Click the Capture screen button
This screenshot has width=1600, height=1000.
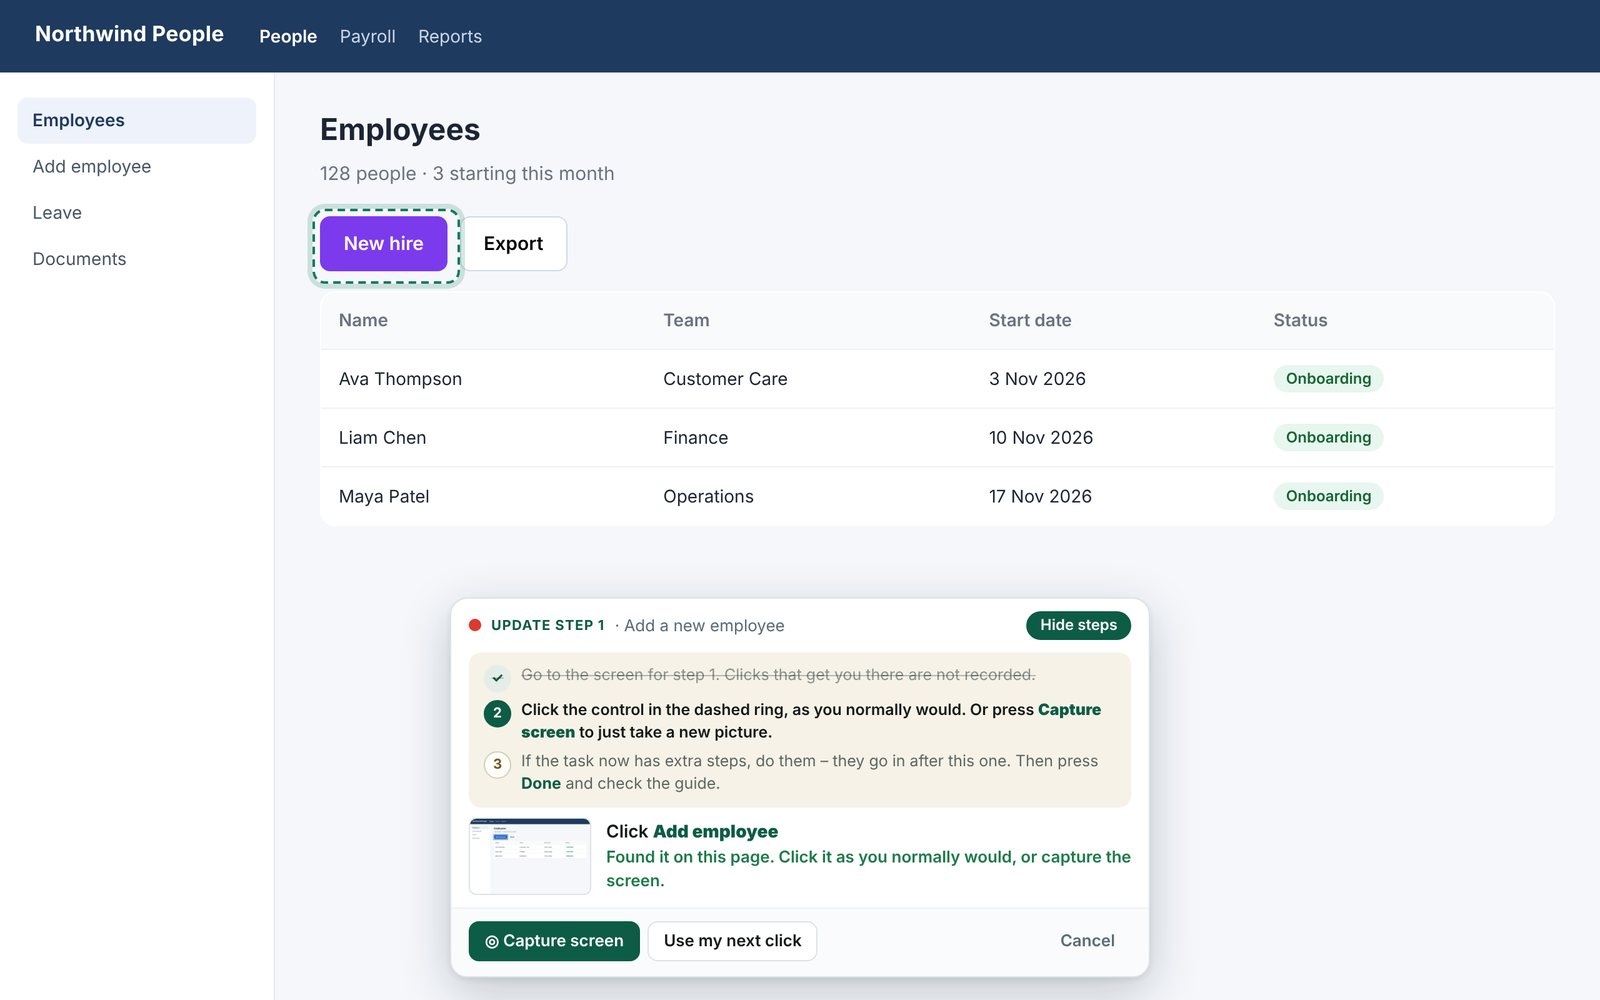pos(554,941)
